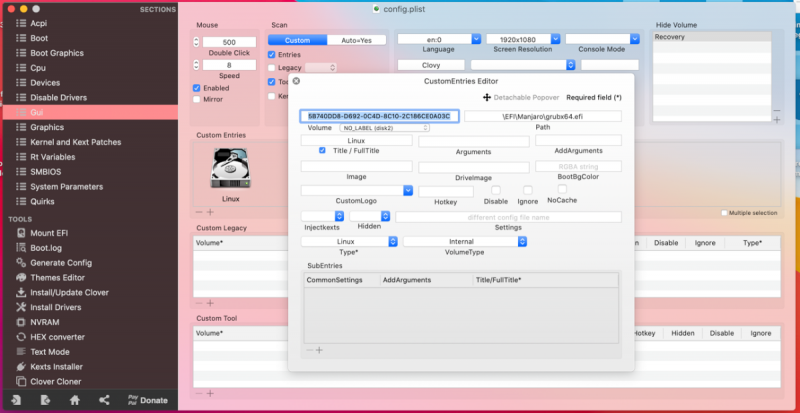Add a Custom Legacy row with plus
Viewport: 800px width, 413px height.
(210, 303)
